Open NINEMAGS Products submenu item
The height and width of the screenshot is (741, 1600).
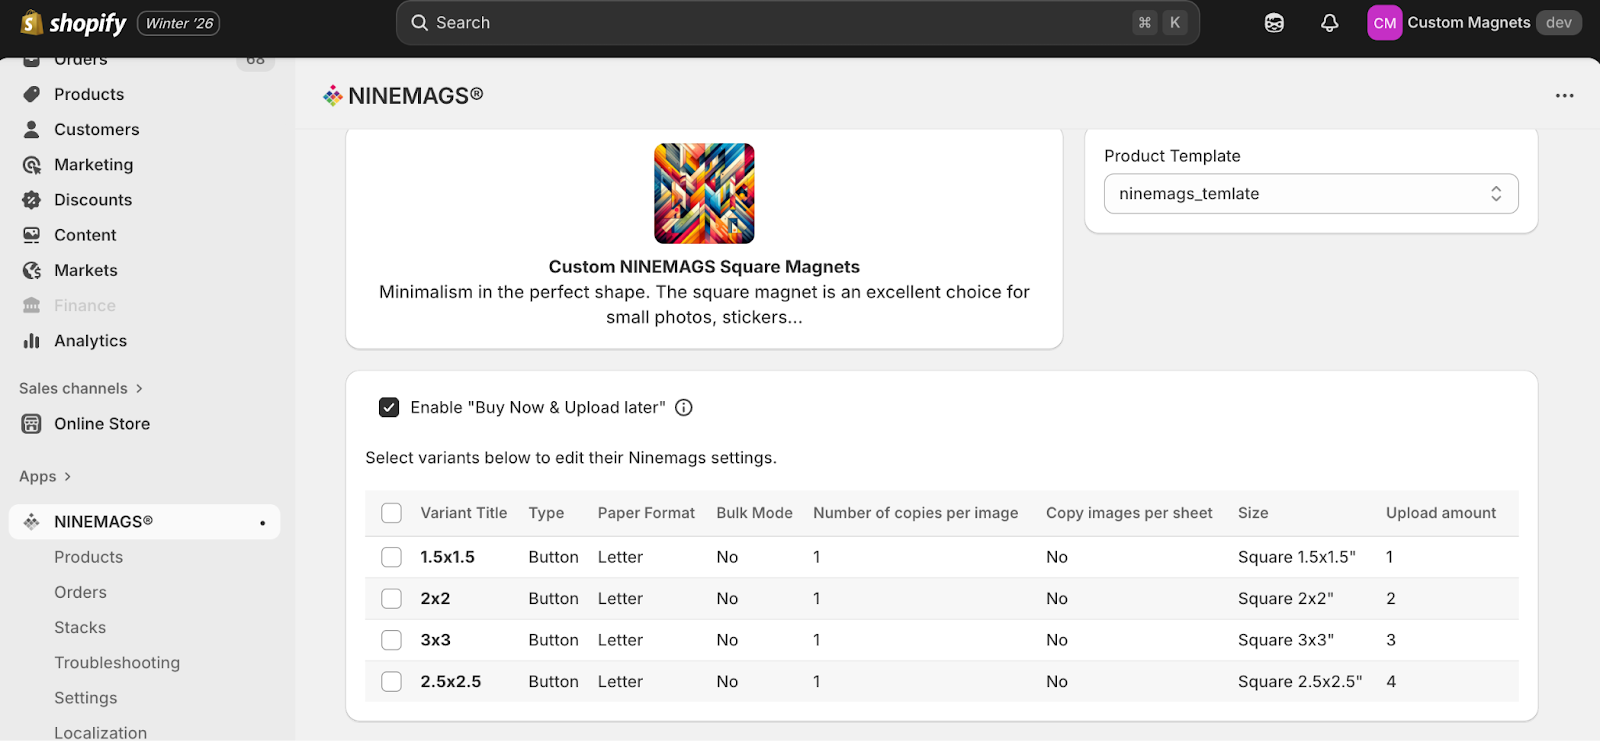click(x=89, y=557)
